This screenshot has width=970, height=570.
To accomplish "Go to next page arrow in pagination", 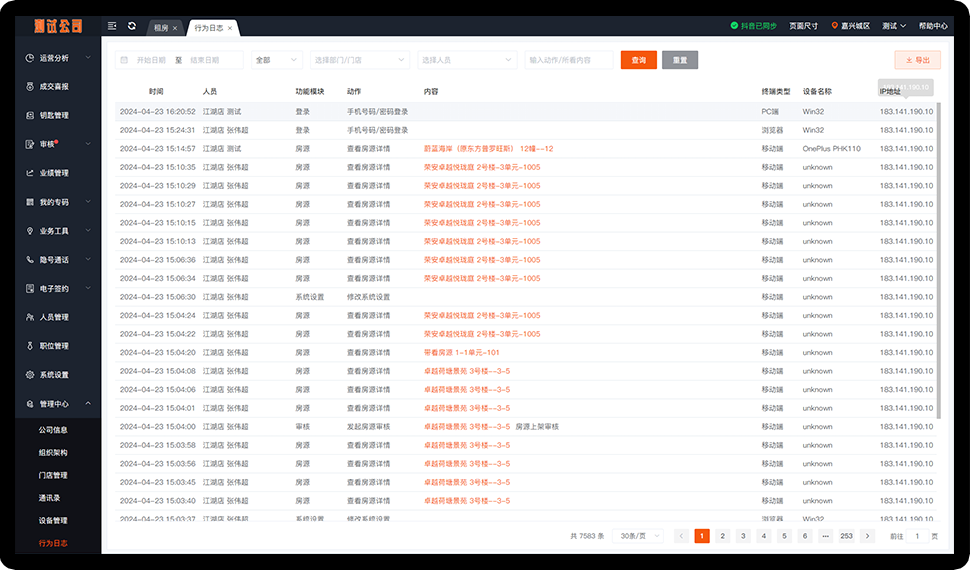I will coord(867,536).
